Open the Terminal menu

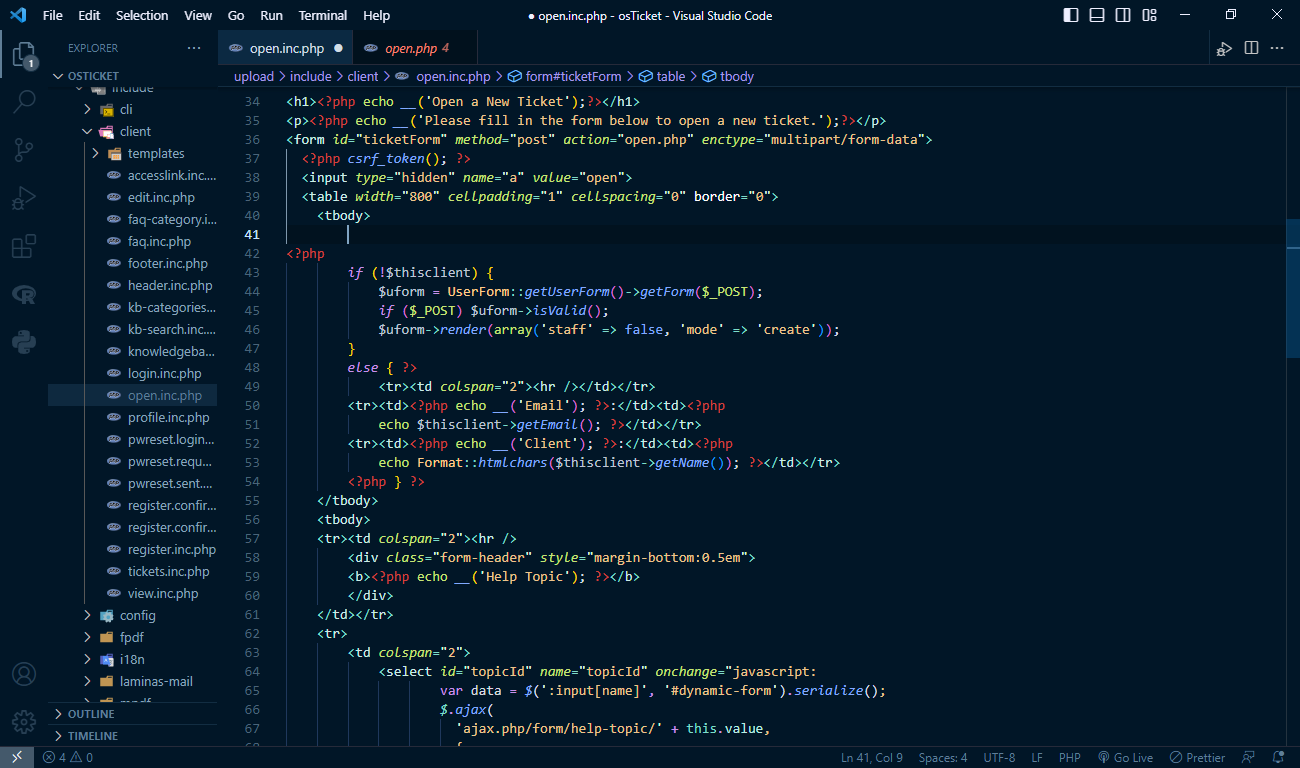[322, 15]
